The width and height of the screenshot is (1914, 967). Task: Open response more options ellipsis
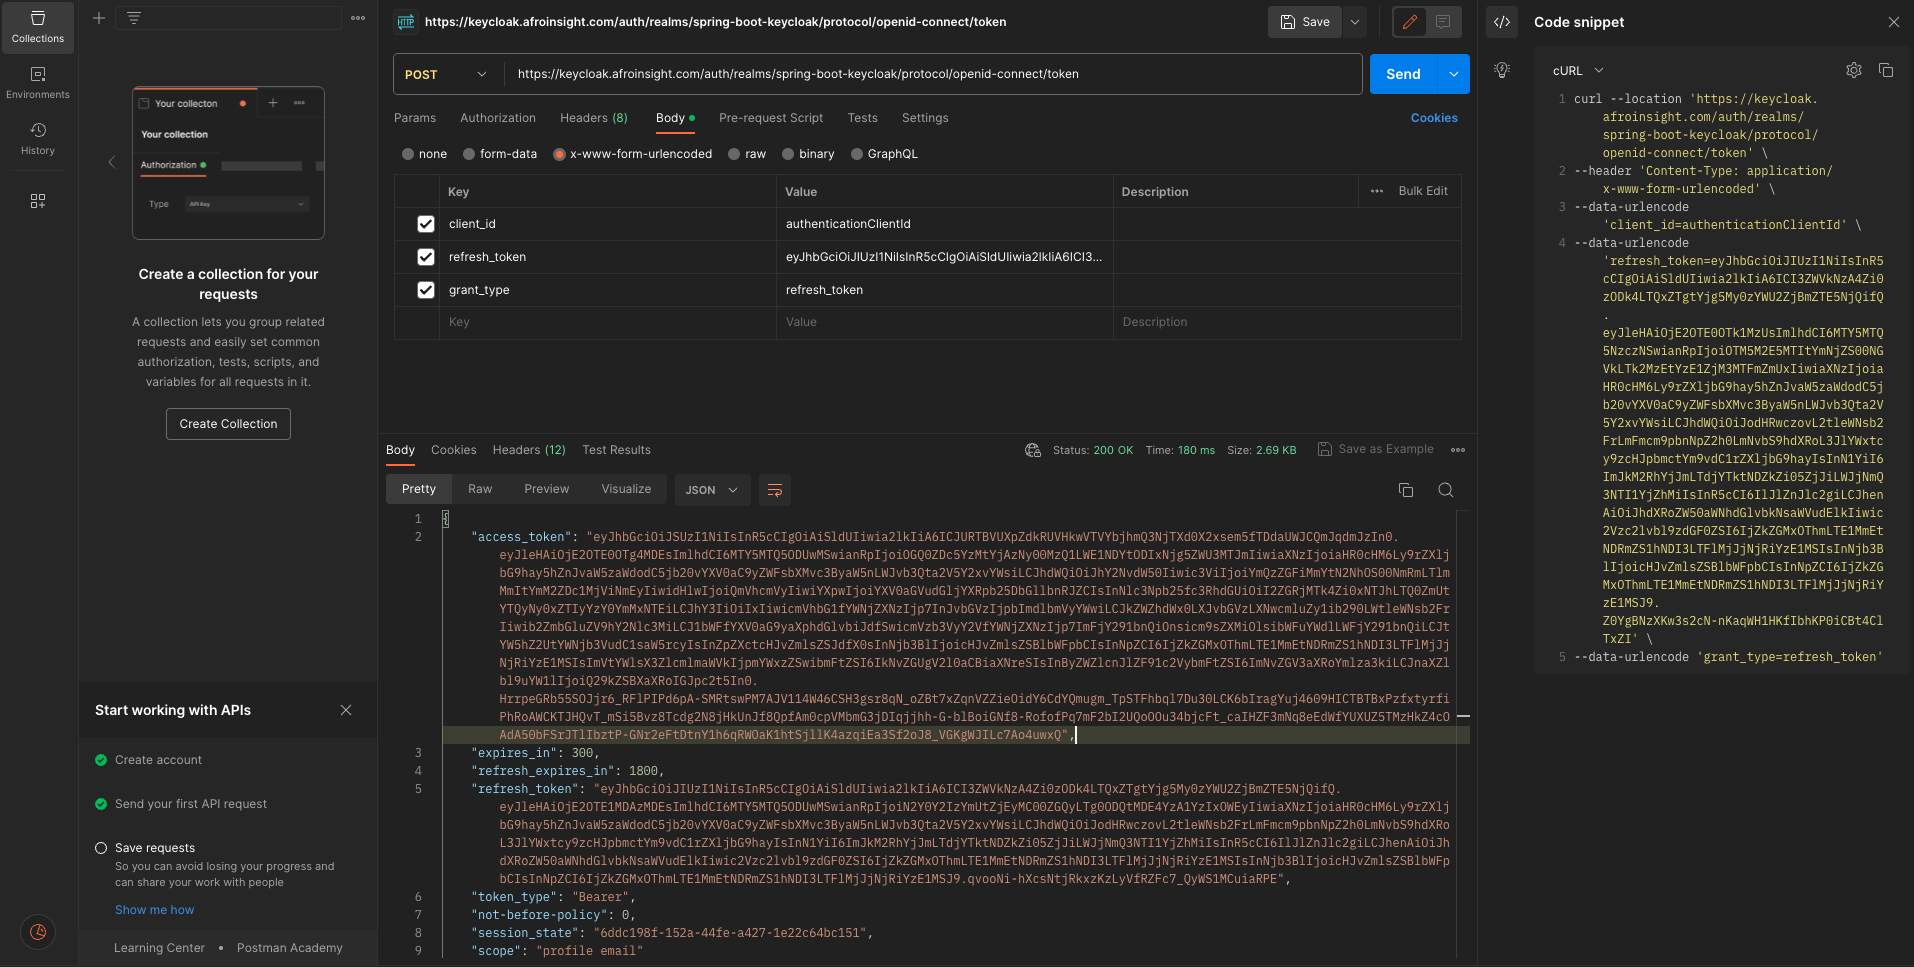(x=1458, y=450)
